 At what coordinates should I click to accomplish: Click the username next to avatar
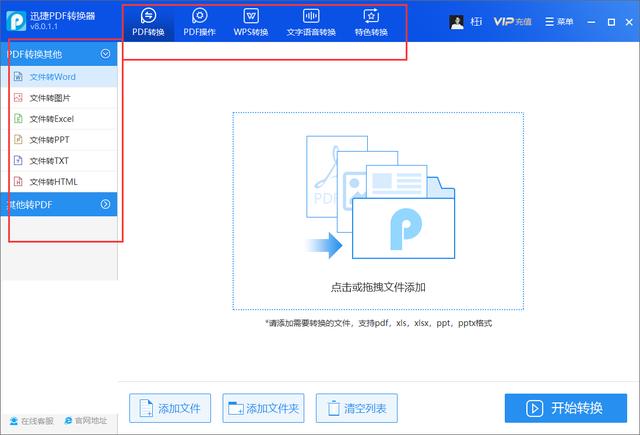click(x=476, y=22)
